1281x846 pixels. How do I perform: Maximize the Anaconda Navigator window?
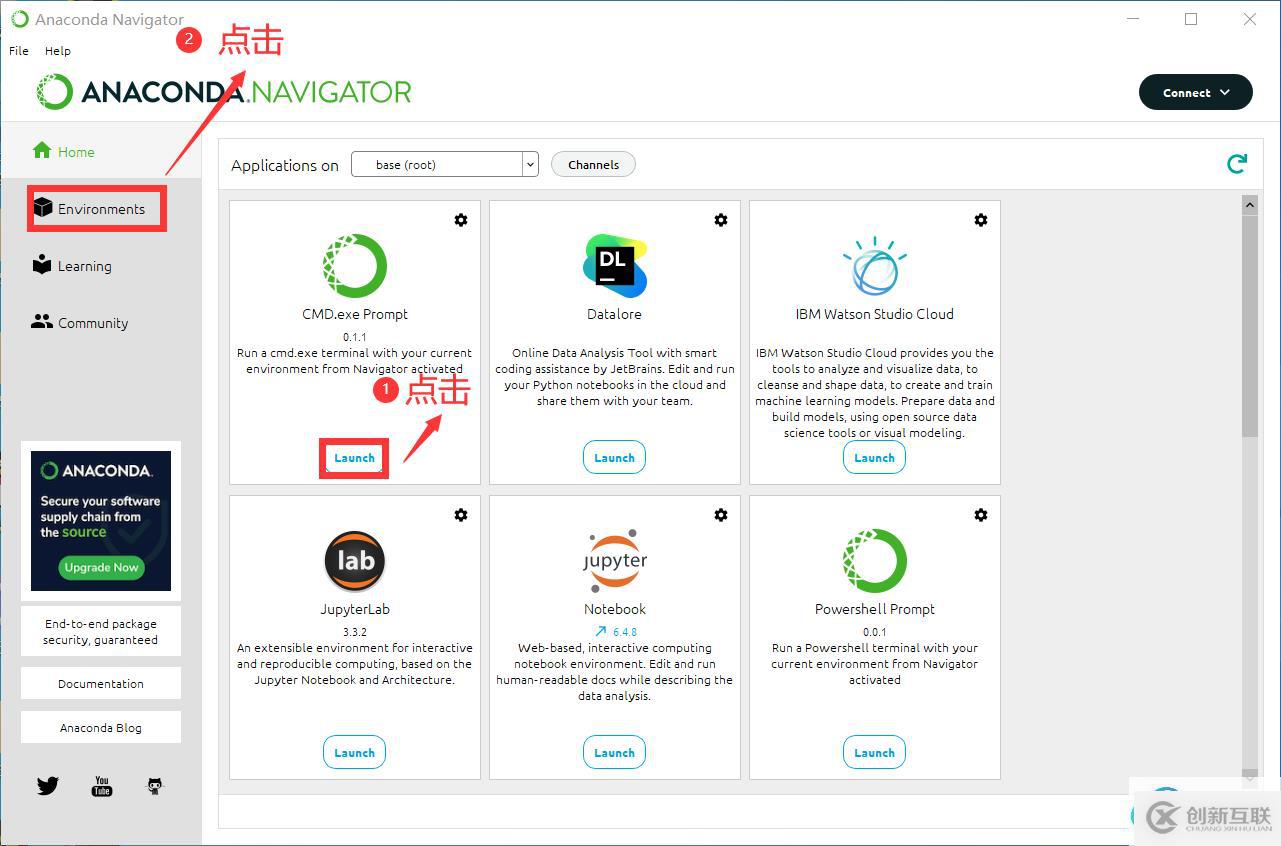pyautogui.click(x=1191, y=19)
